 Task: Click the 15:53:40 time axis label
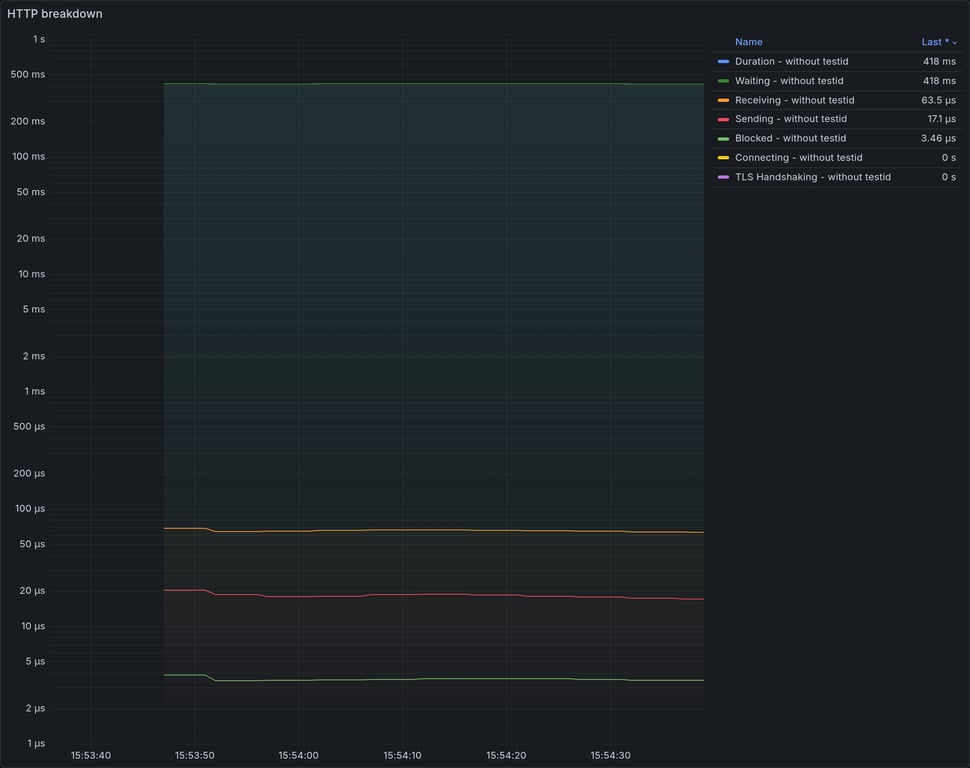[89, 756]
